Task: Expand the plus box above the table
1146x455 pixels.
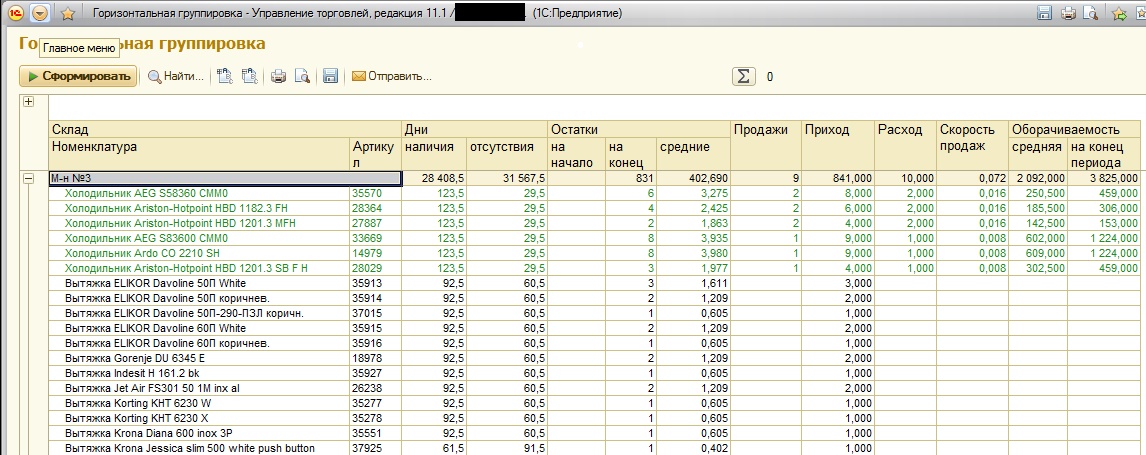Action: [x=29, y=102]
